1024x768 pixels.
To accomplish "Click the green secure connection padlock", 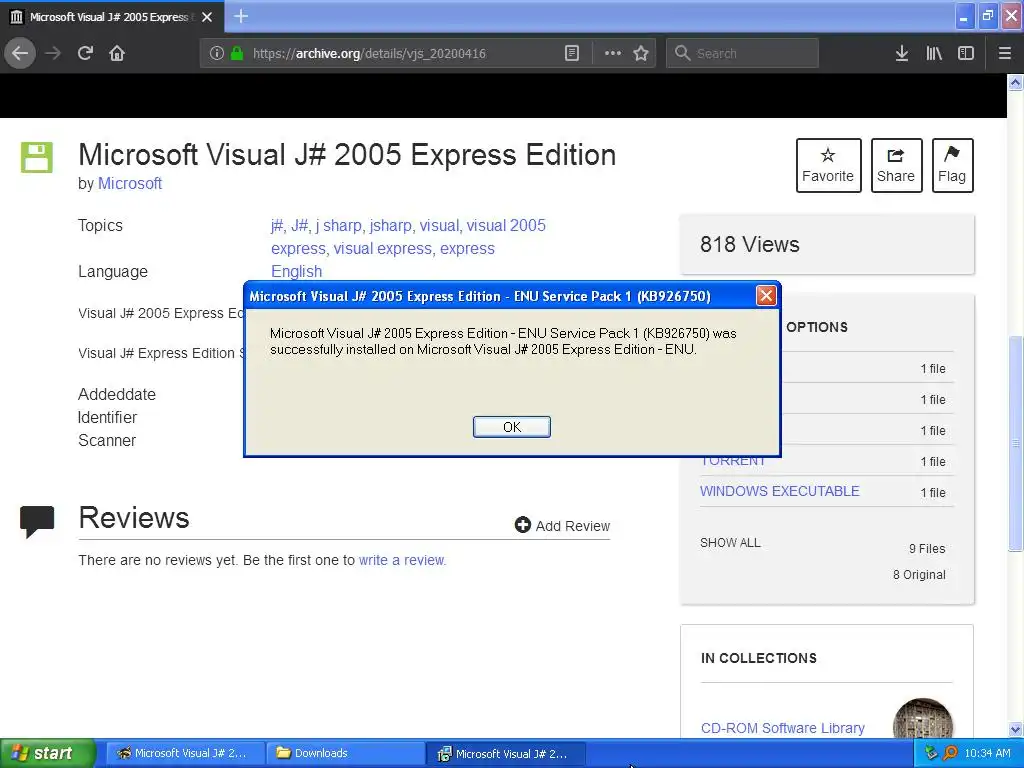I will [x=237, y=53].
